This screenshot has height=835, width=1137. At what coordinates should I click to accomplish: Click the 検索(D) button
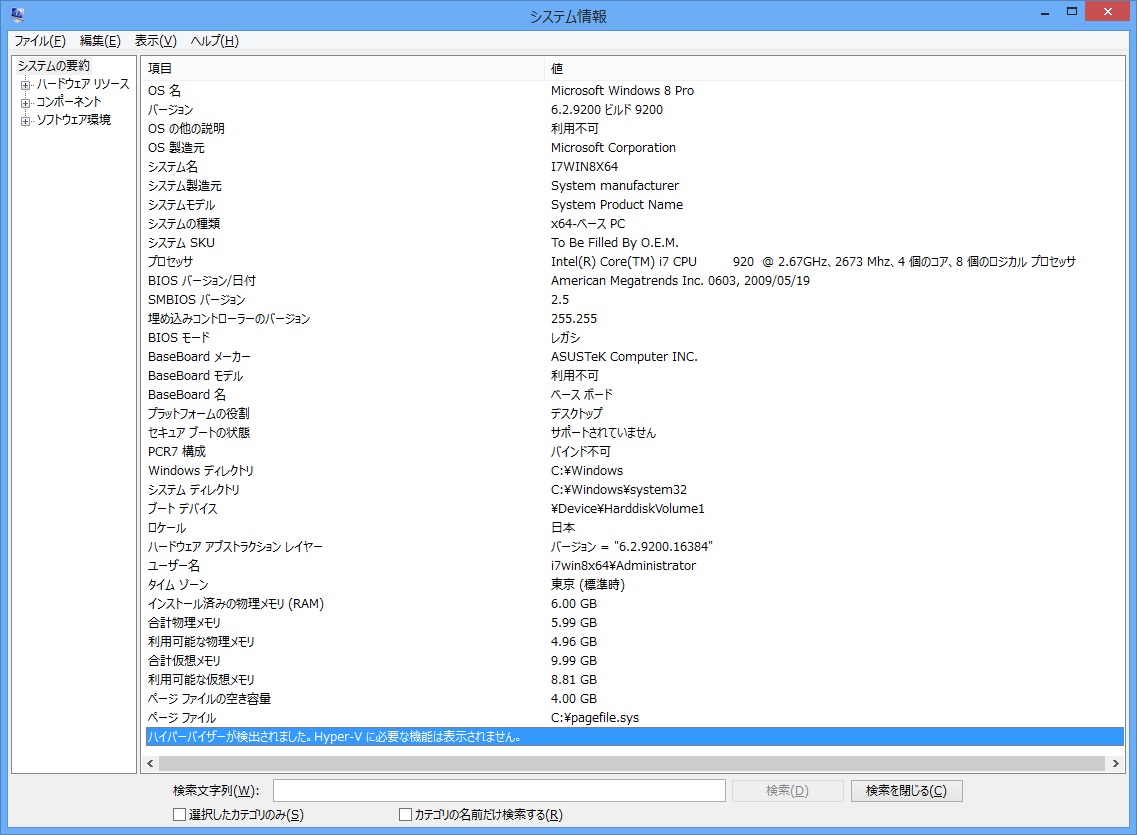click(x=787, y=791)
